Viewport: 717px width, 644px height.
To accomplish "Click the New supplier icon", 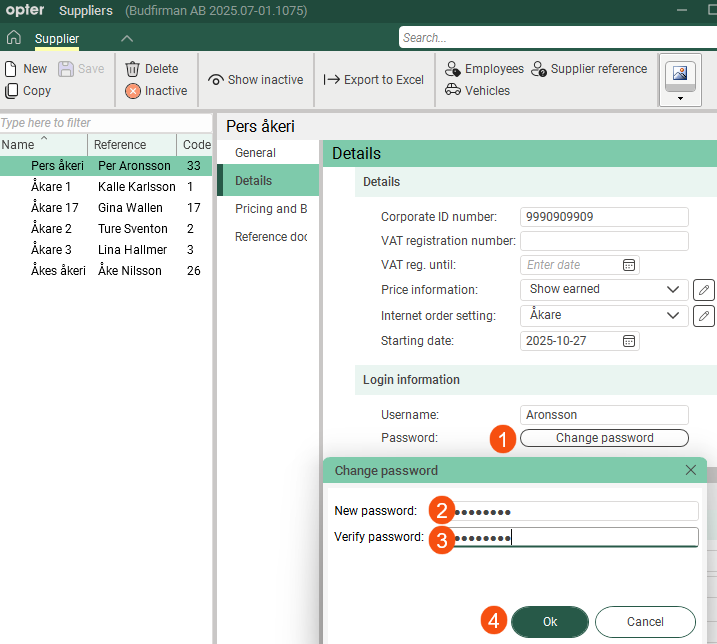I will (11, 69).
